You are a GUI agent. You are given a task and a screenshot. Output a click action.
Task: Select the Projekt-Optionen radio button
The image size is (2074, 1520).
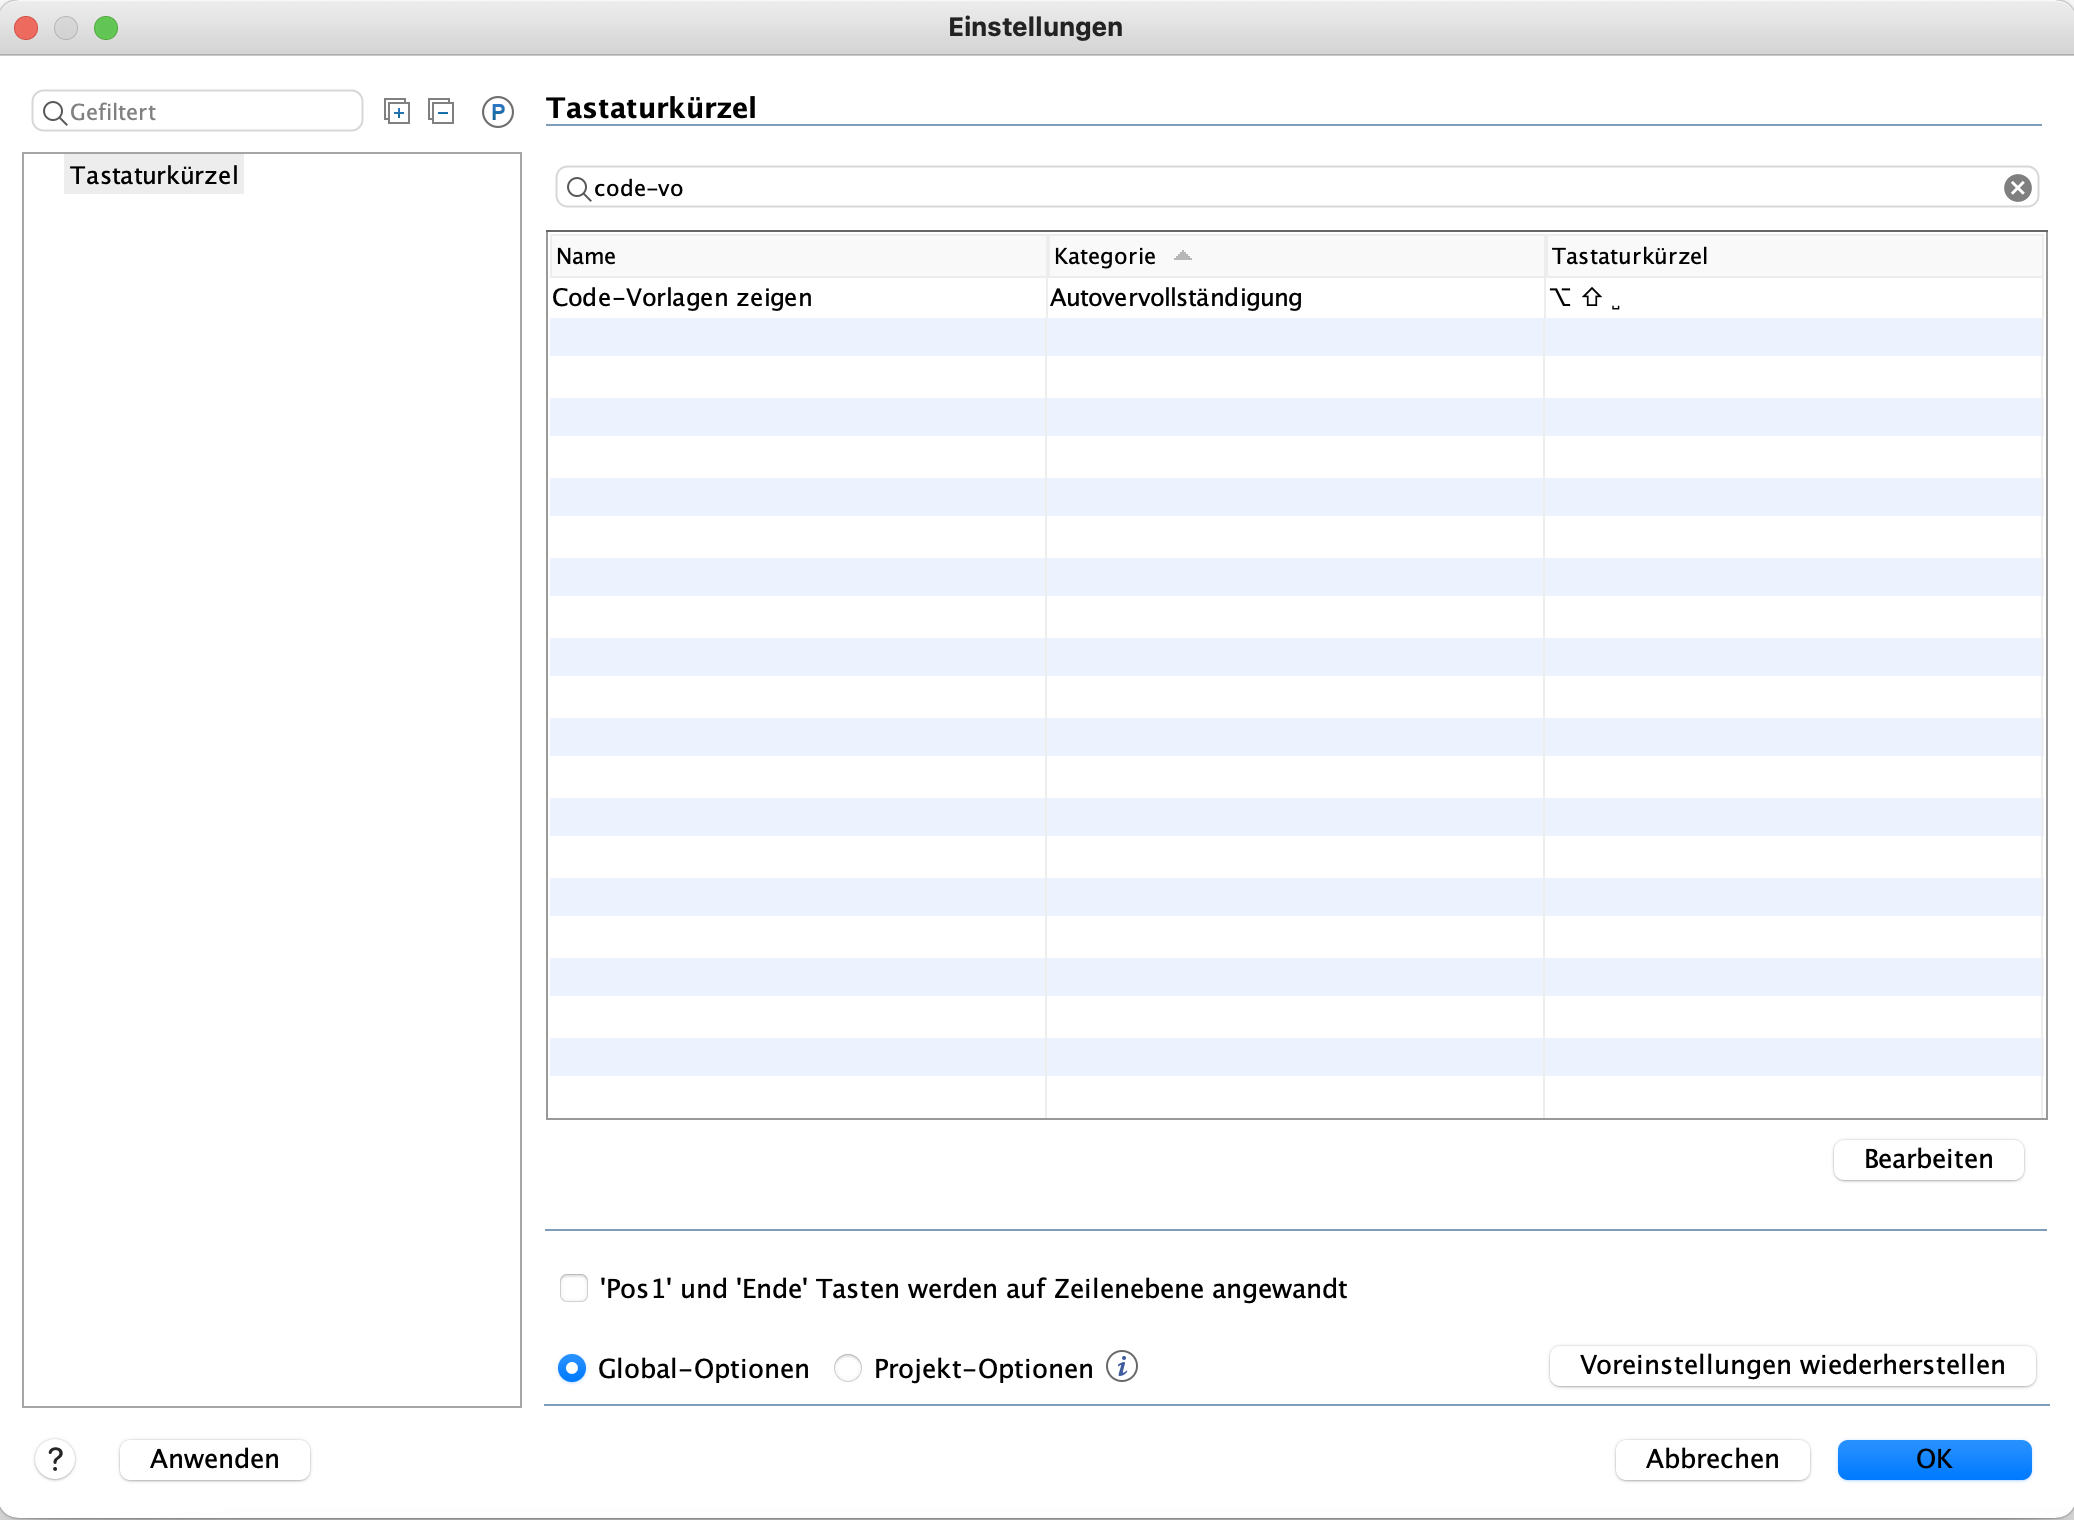click(848, 1368)
